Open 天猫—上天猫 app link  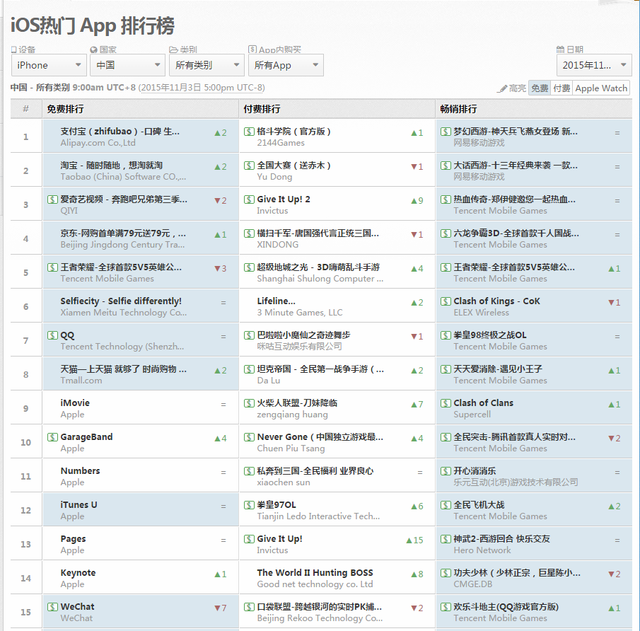pyautogui.click(x=123, y=369)
